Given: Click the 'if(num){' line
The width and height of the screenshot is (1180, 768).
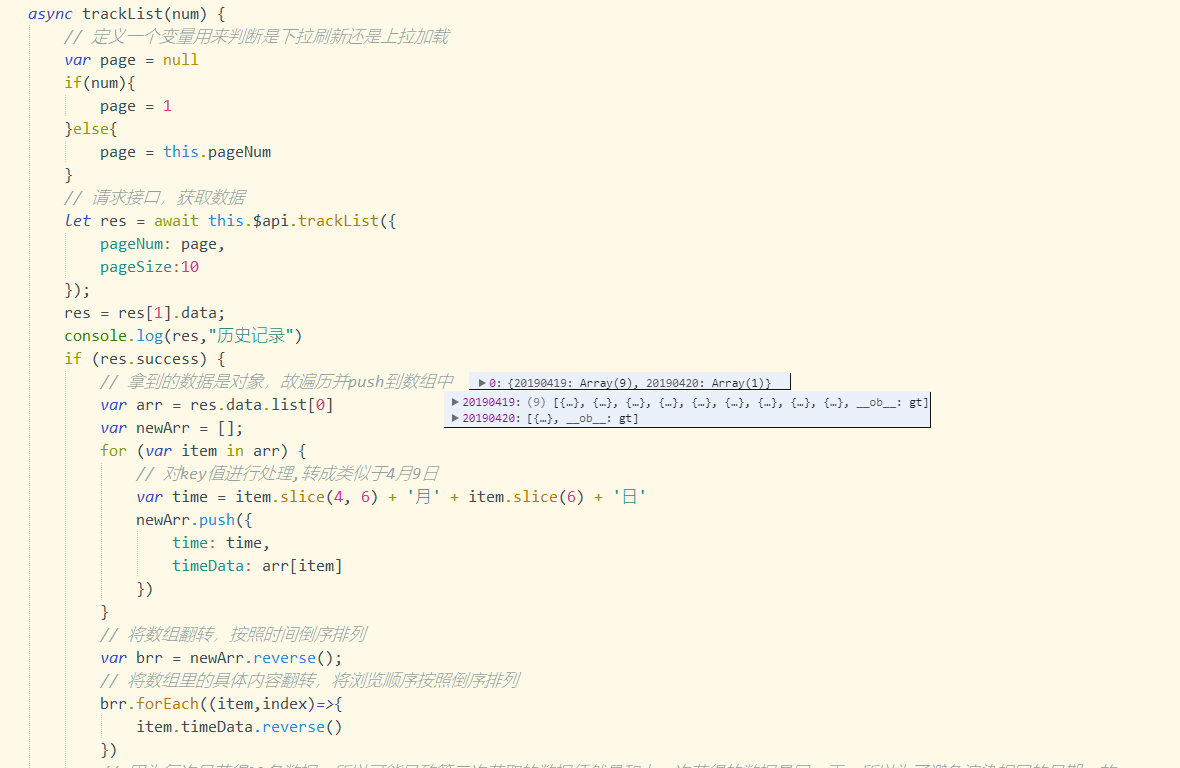Looking at the screenshot, I should pos(100,83).
